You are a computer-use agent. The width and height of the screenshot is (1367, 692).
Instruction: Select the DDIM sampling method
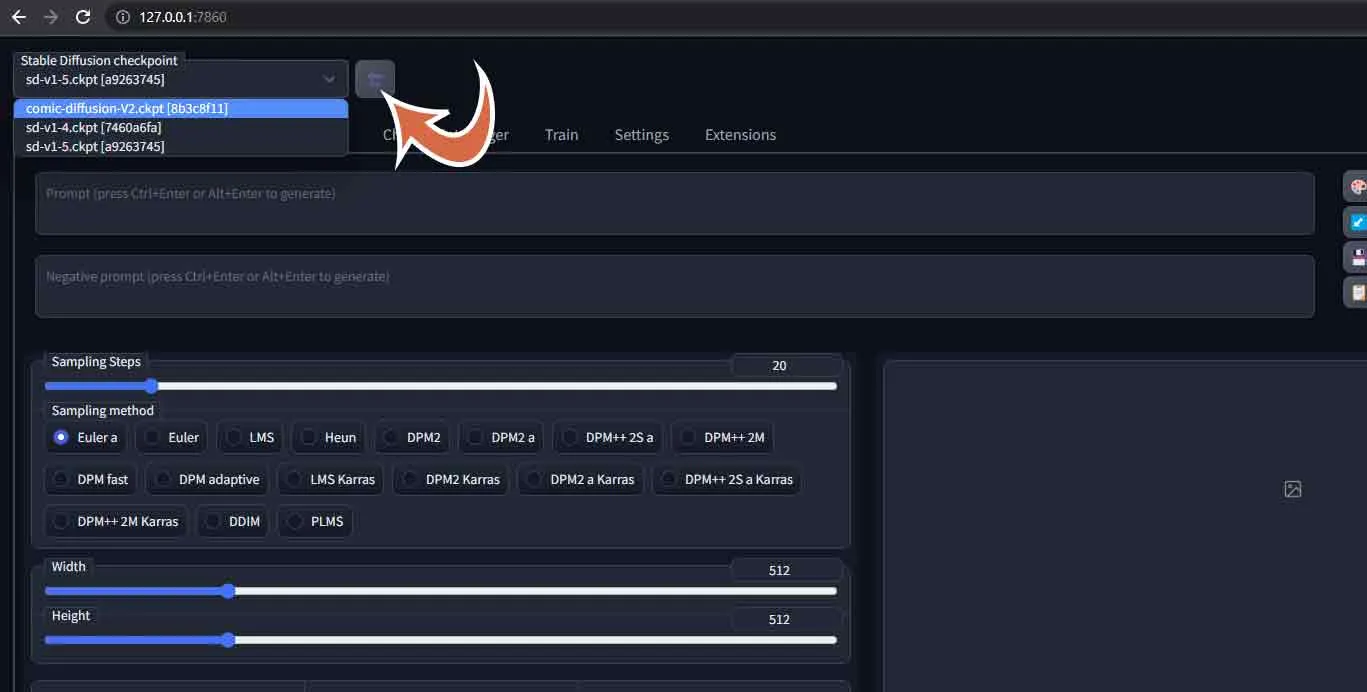232,521
